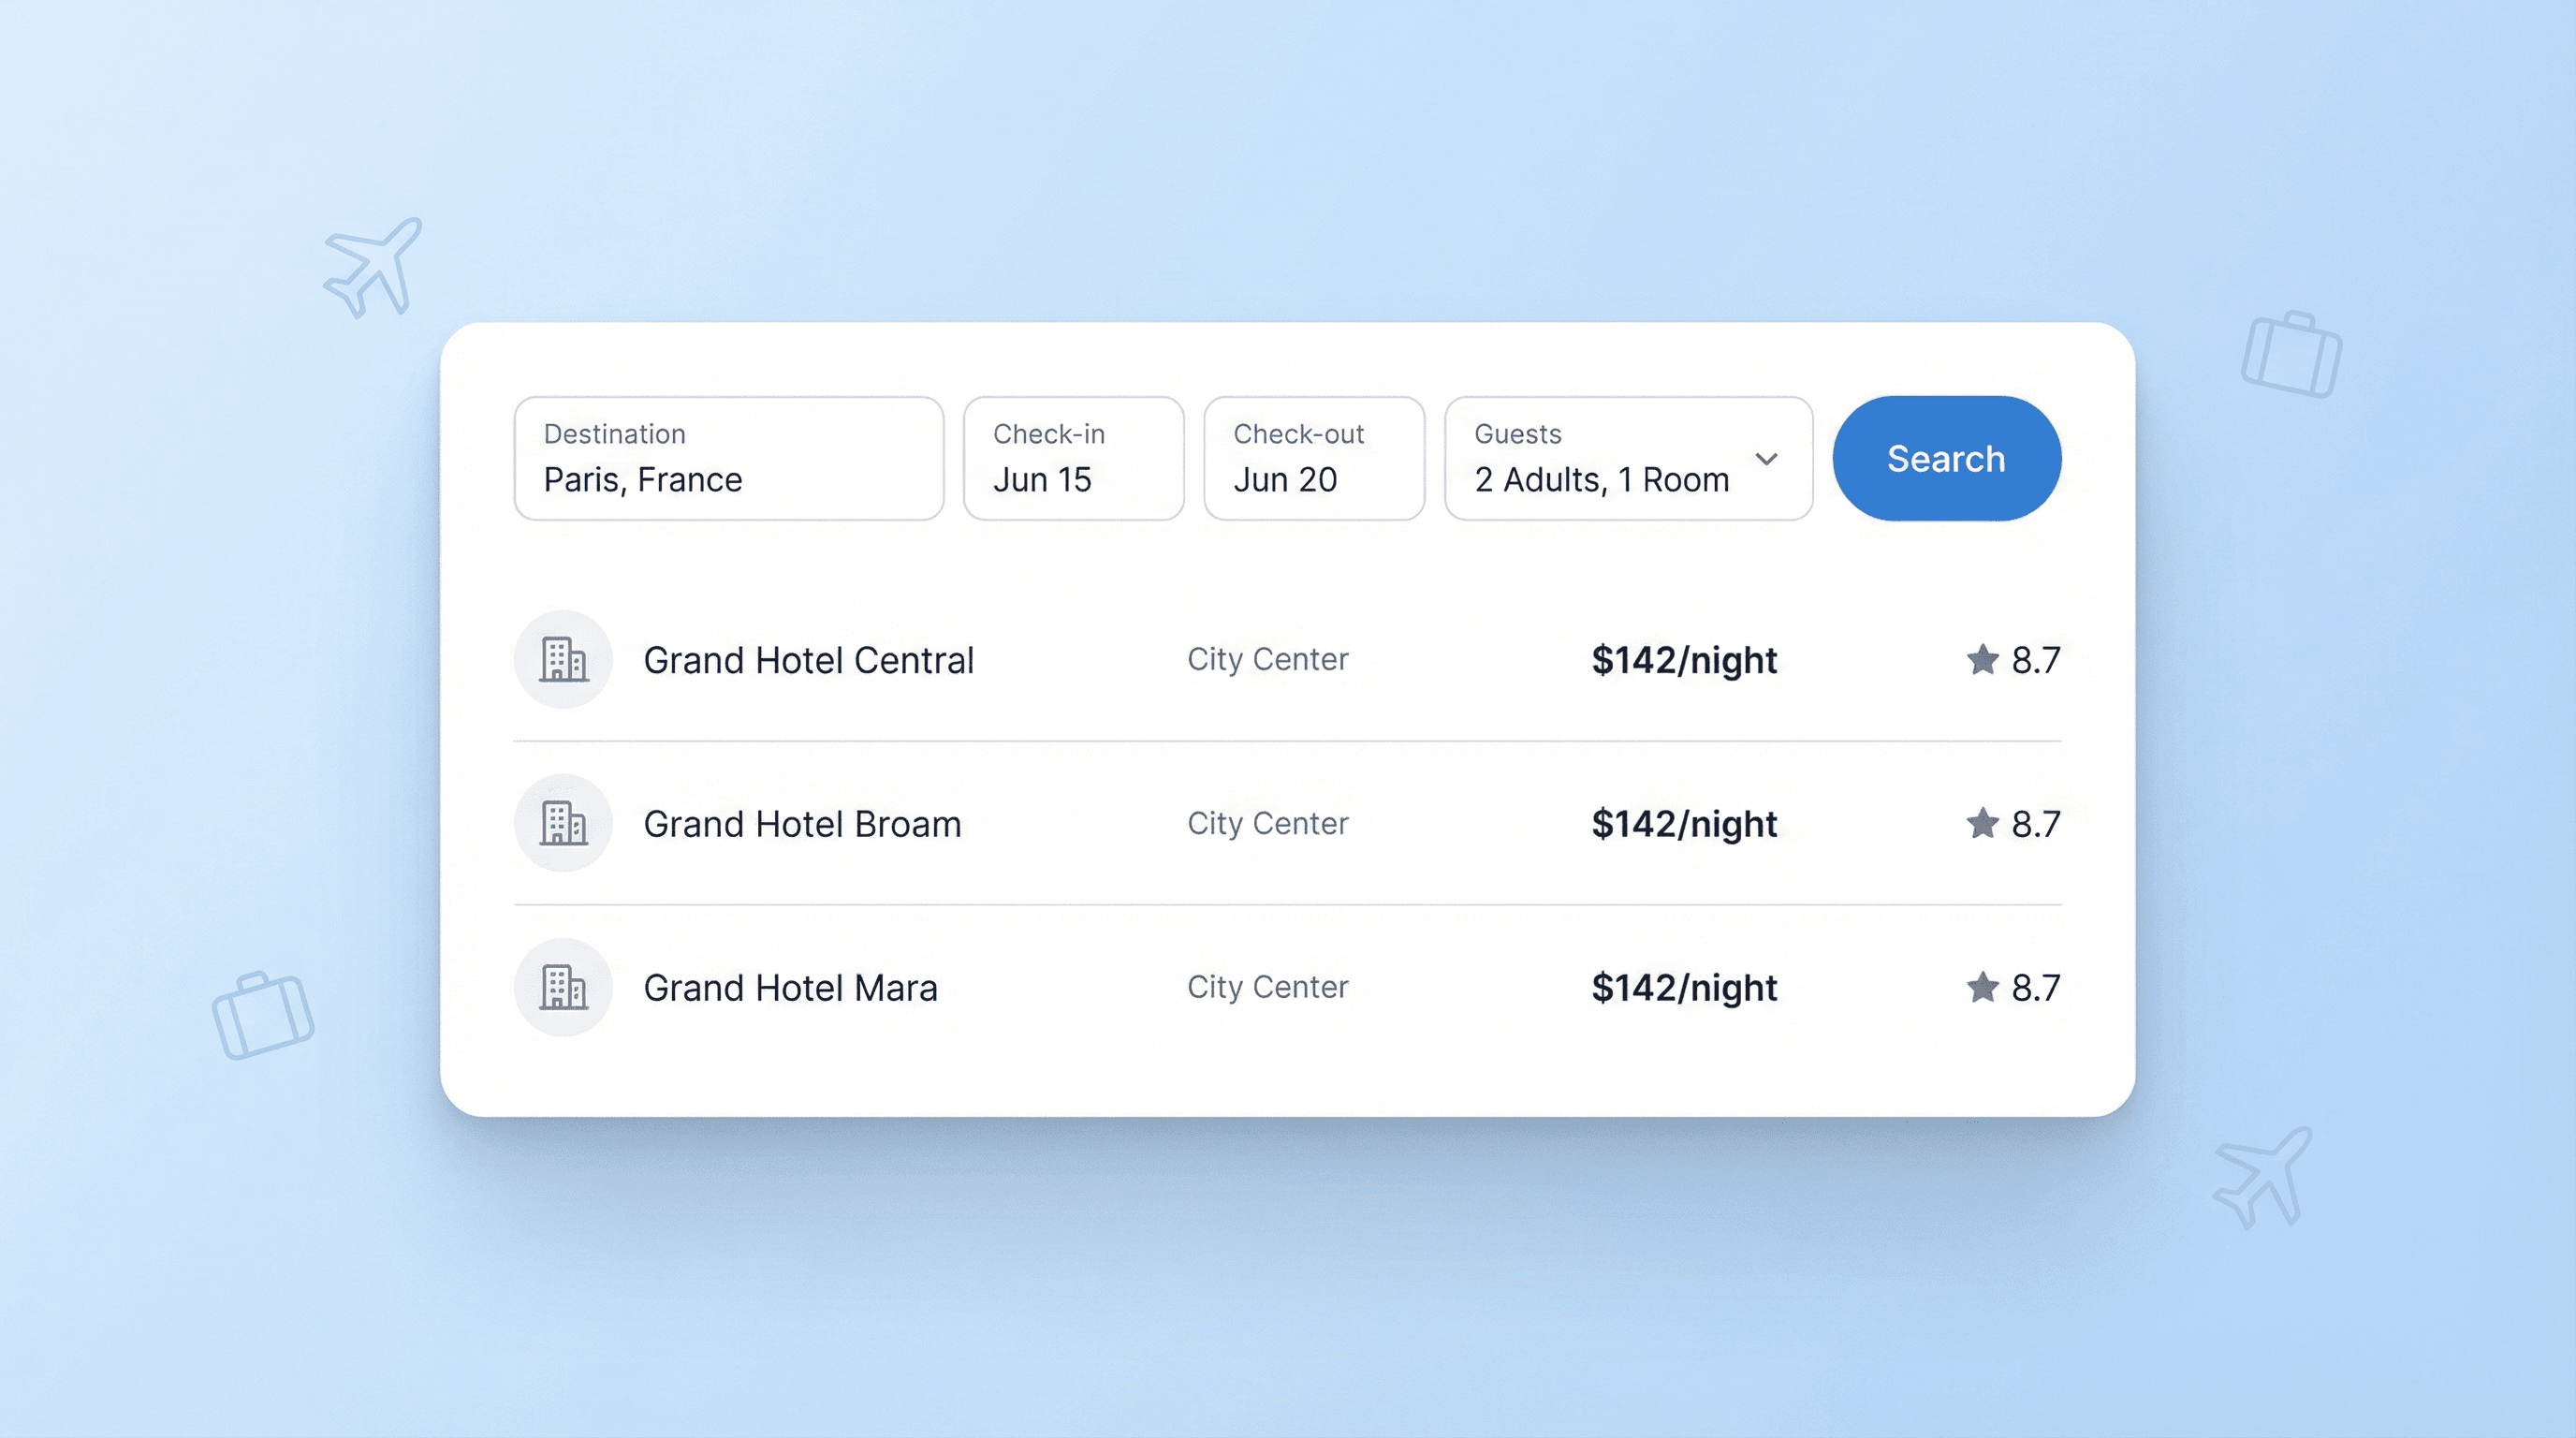2576x1438 pixels.
Task: Click Grand Hotel Broam building icon
Action: pos(563,824)
